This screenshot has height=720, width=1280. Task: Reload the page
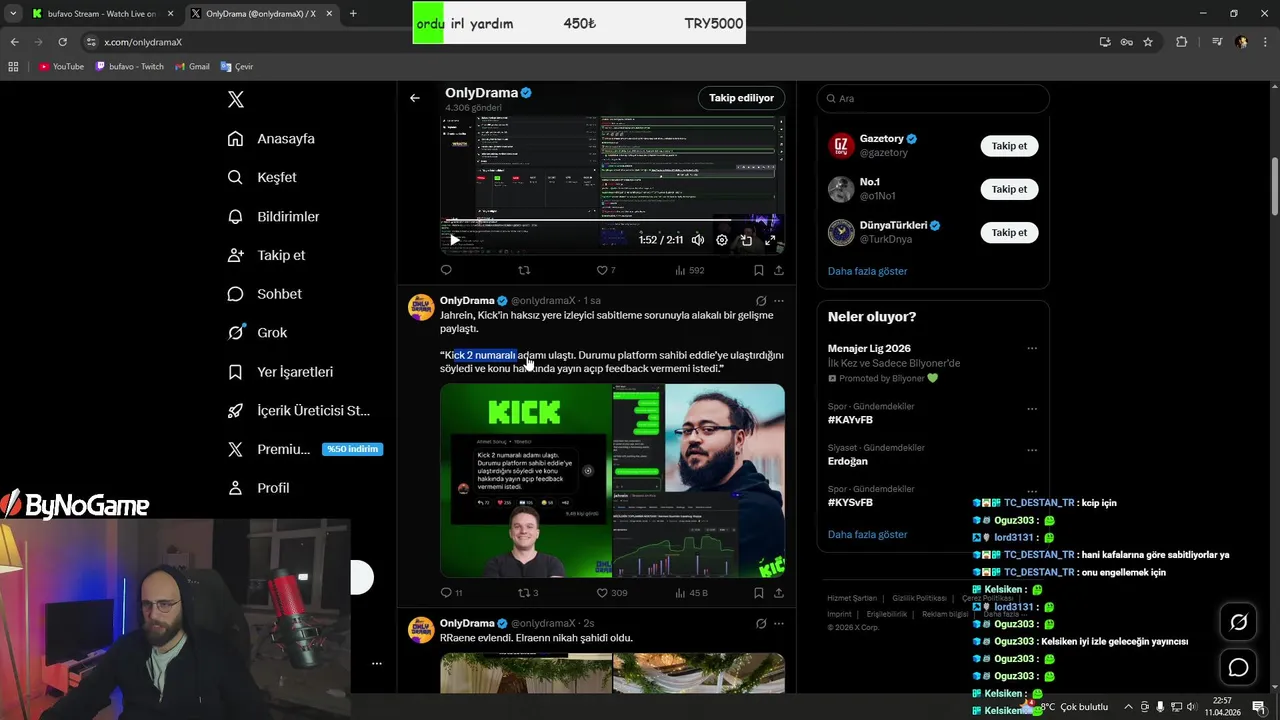tap(62, 42)
